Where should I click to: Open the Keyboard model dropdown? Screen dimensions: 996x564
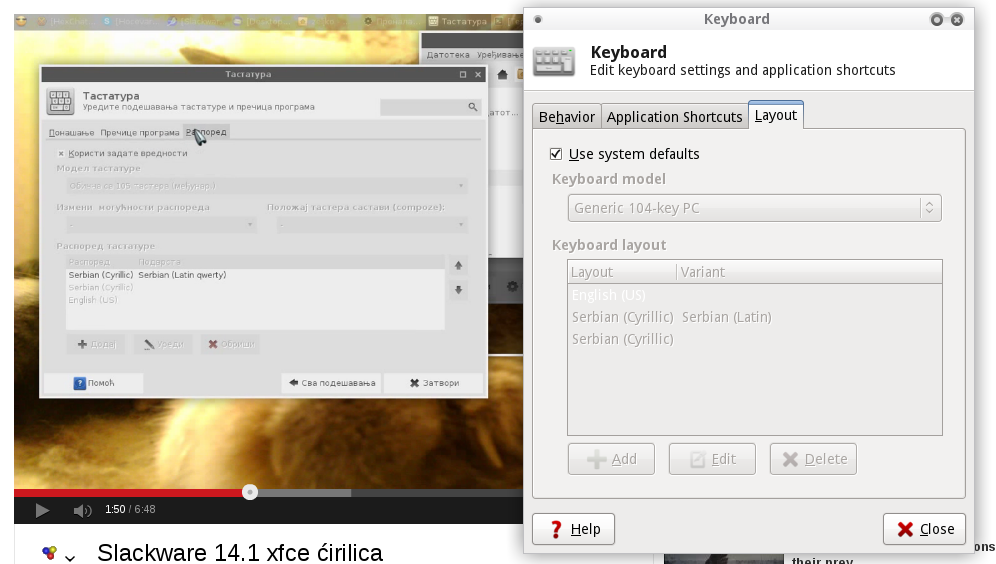coord(755,208)
